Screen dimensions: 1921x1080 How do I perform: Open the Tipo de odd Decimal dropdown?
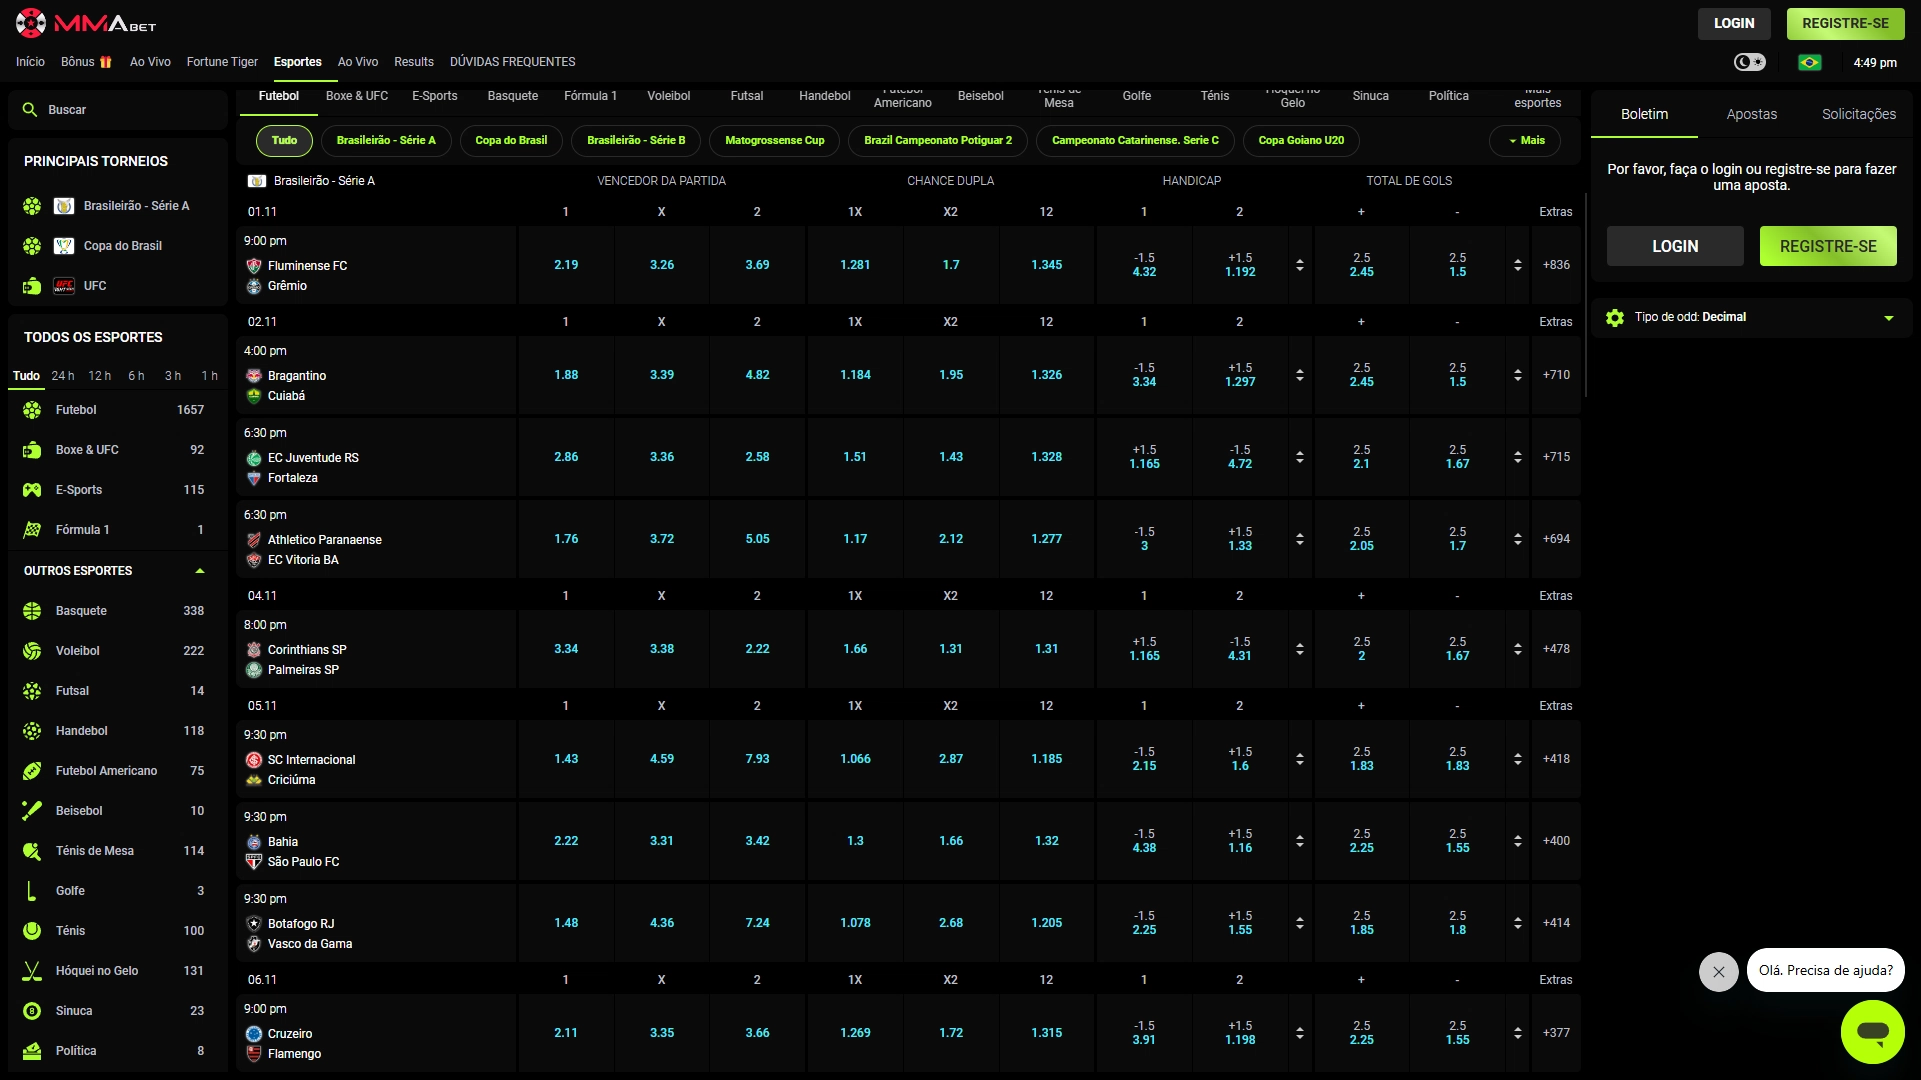point(1752,318)
